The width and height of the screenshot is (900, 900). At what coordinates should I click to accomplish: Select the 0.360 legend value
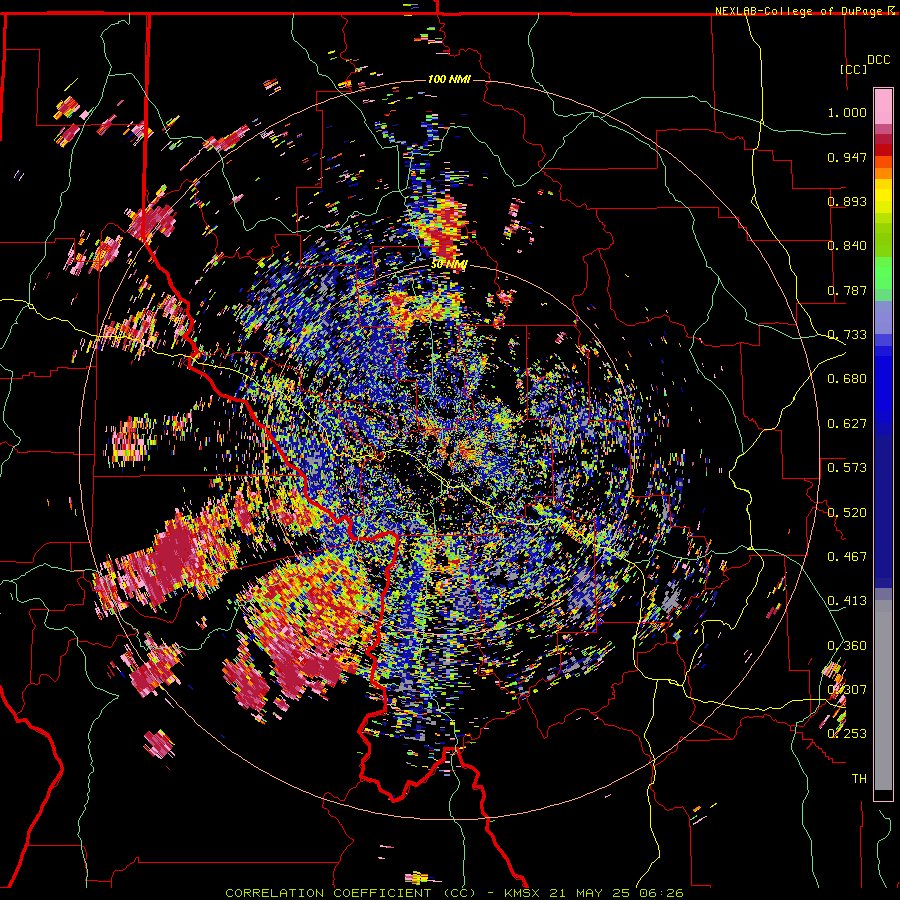click(847, 646)
